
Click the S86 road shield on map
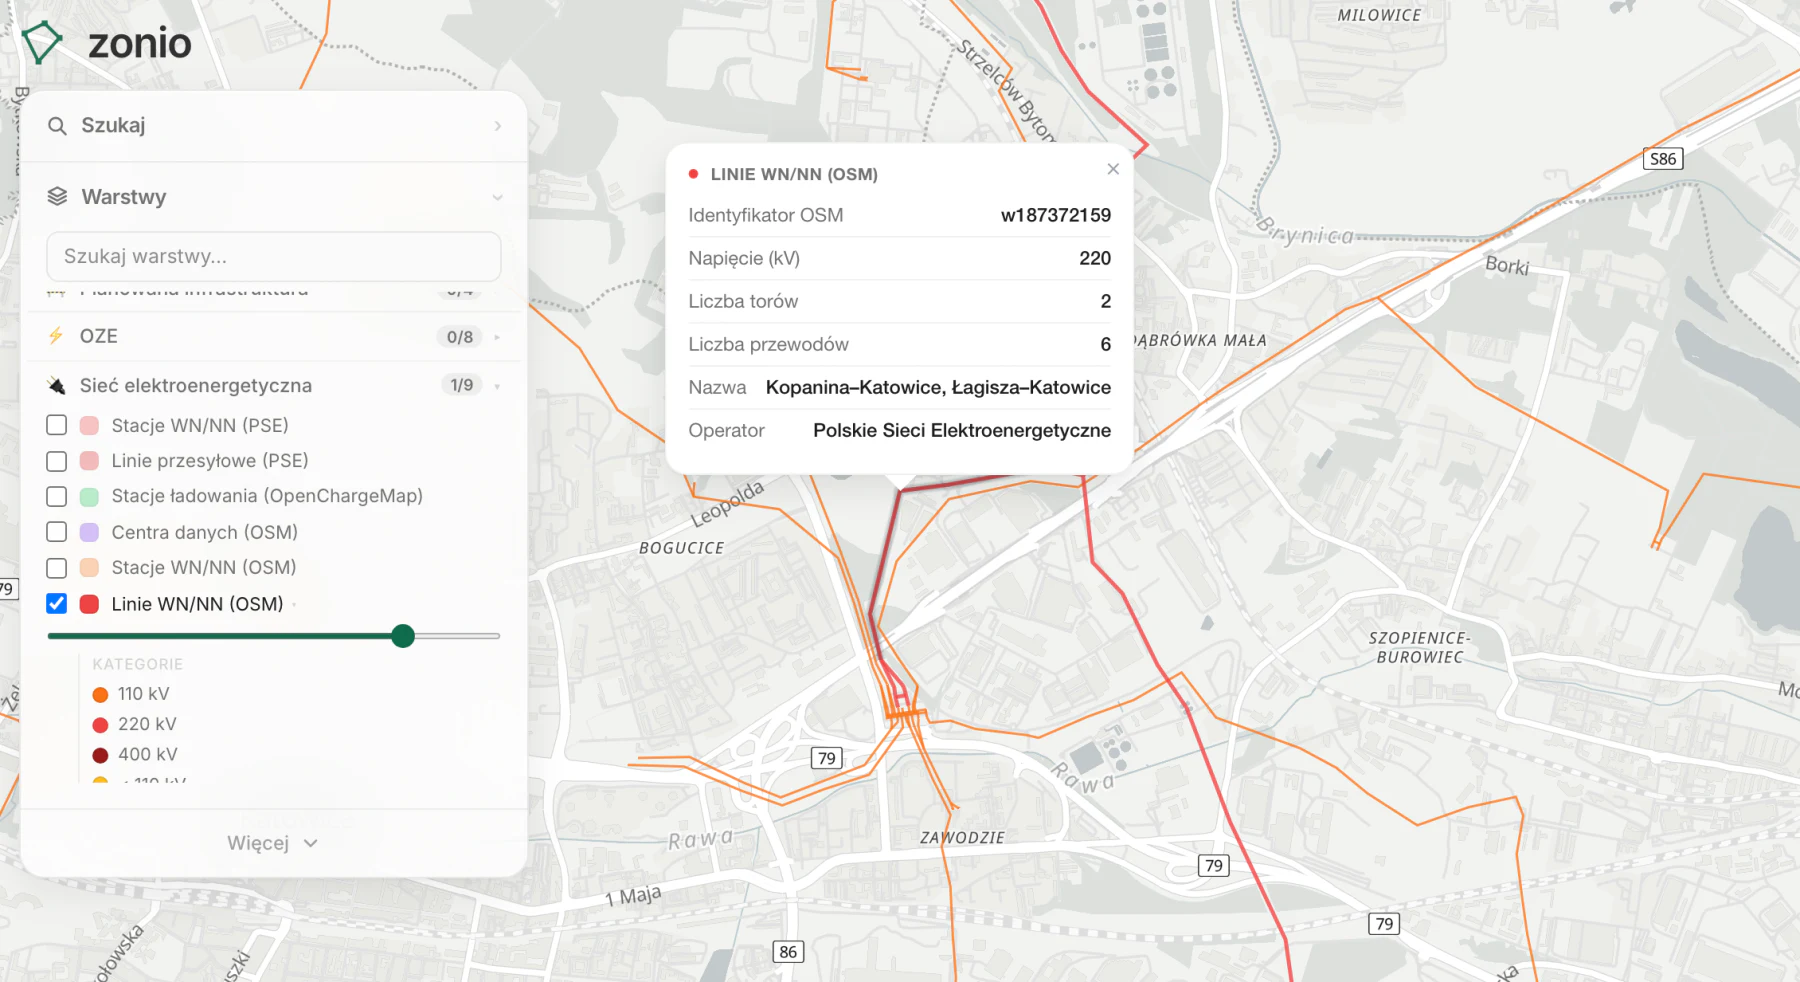click(x=1663, y=159)
